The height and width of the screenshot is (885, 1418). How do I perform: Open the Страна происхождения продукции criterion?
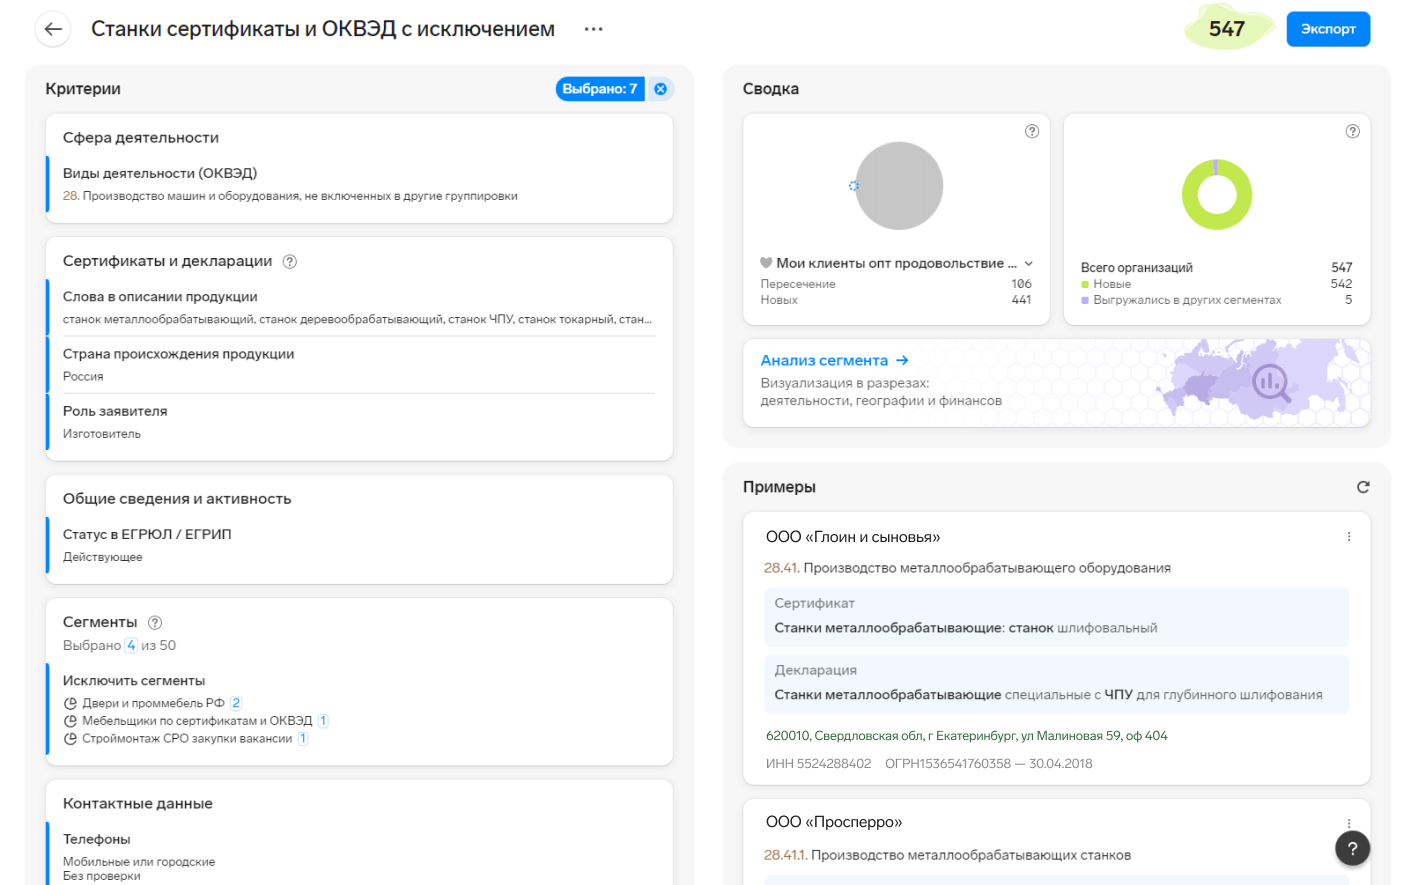click(359, 365)
